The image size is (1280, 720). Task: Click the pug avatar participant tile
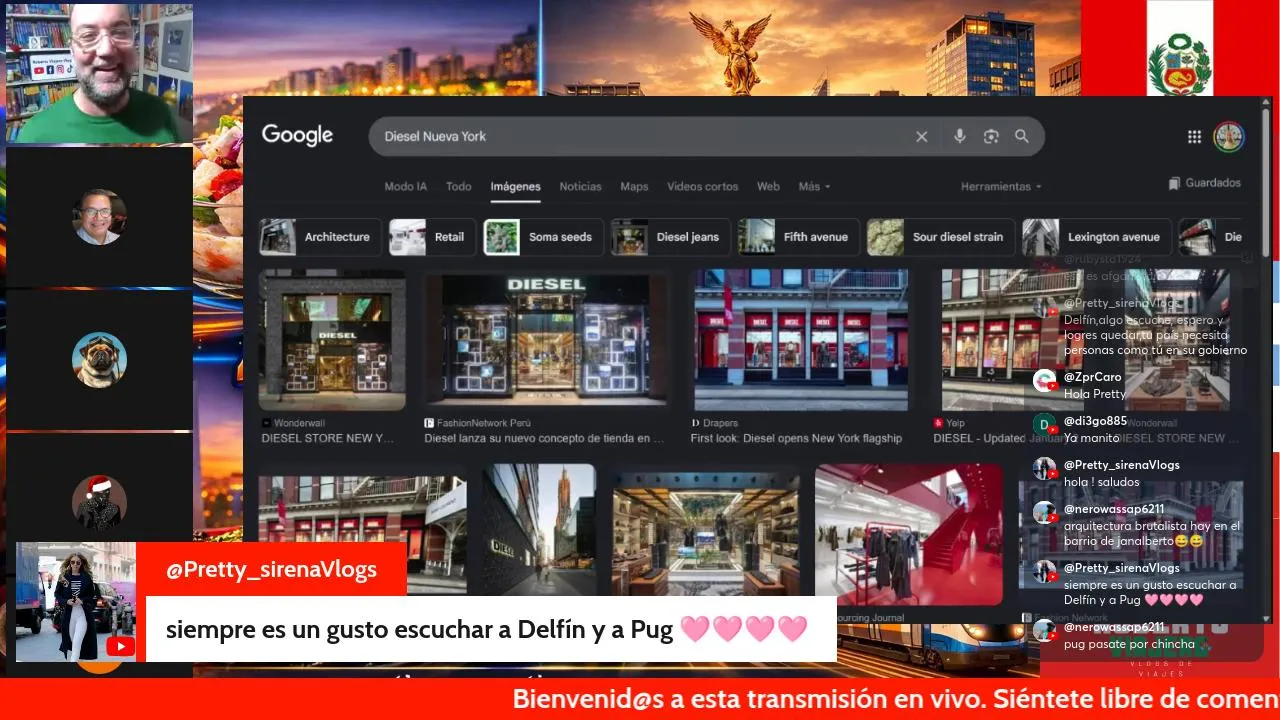pos(99,360)
